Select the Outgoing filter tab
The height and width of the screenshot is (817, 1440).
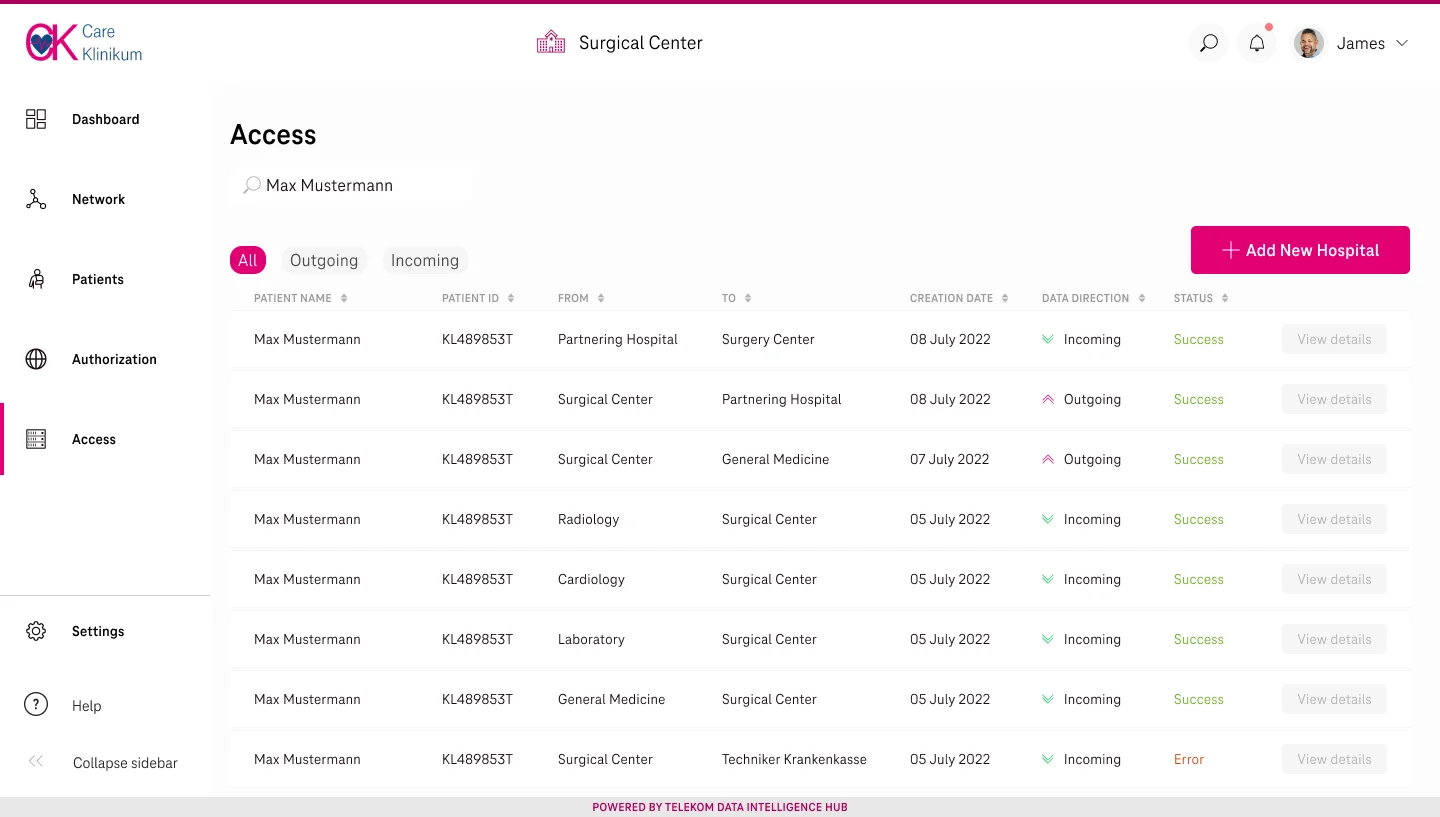pyautogui.click(x=324, y=260)
